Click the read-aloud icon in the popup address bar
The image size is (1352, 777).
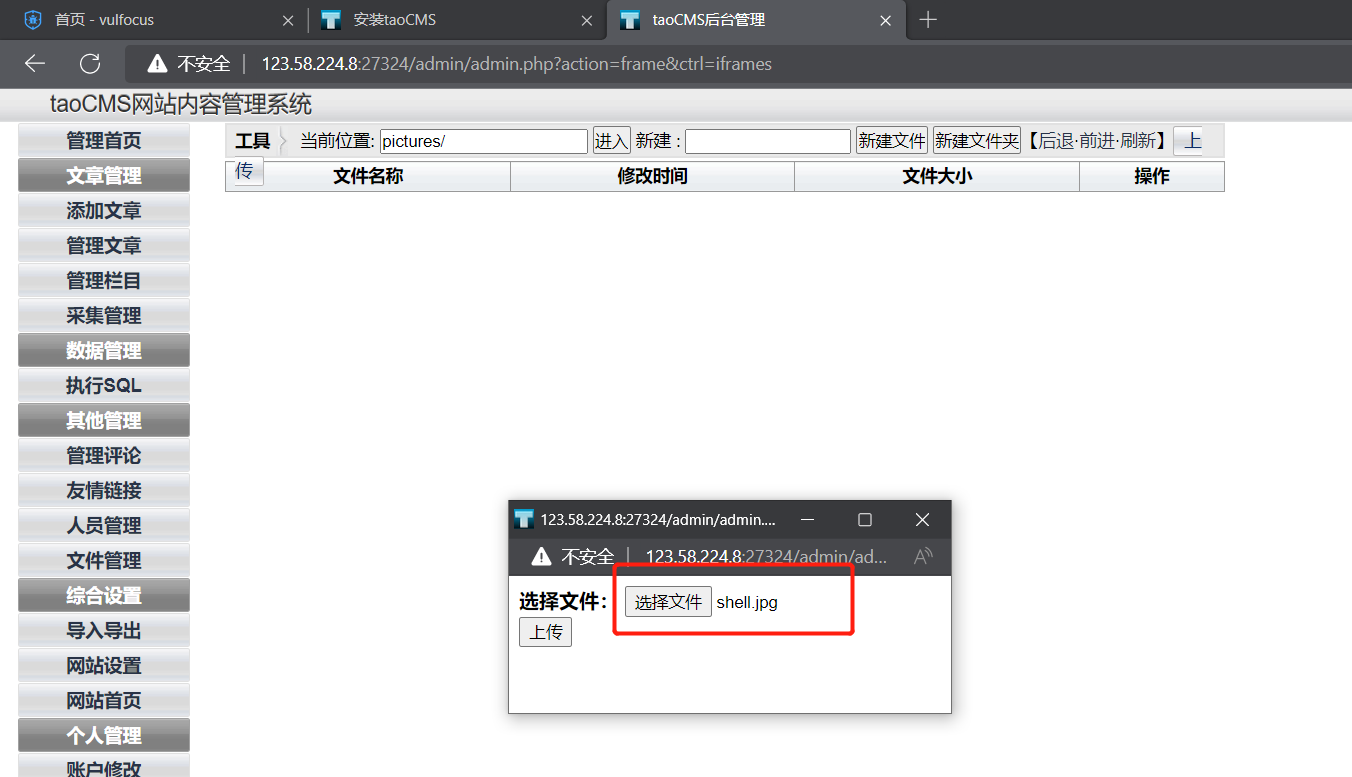pyautogui.click(x=924, y=556)
